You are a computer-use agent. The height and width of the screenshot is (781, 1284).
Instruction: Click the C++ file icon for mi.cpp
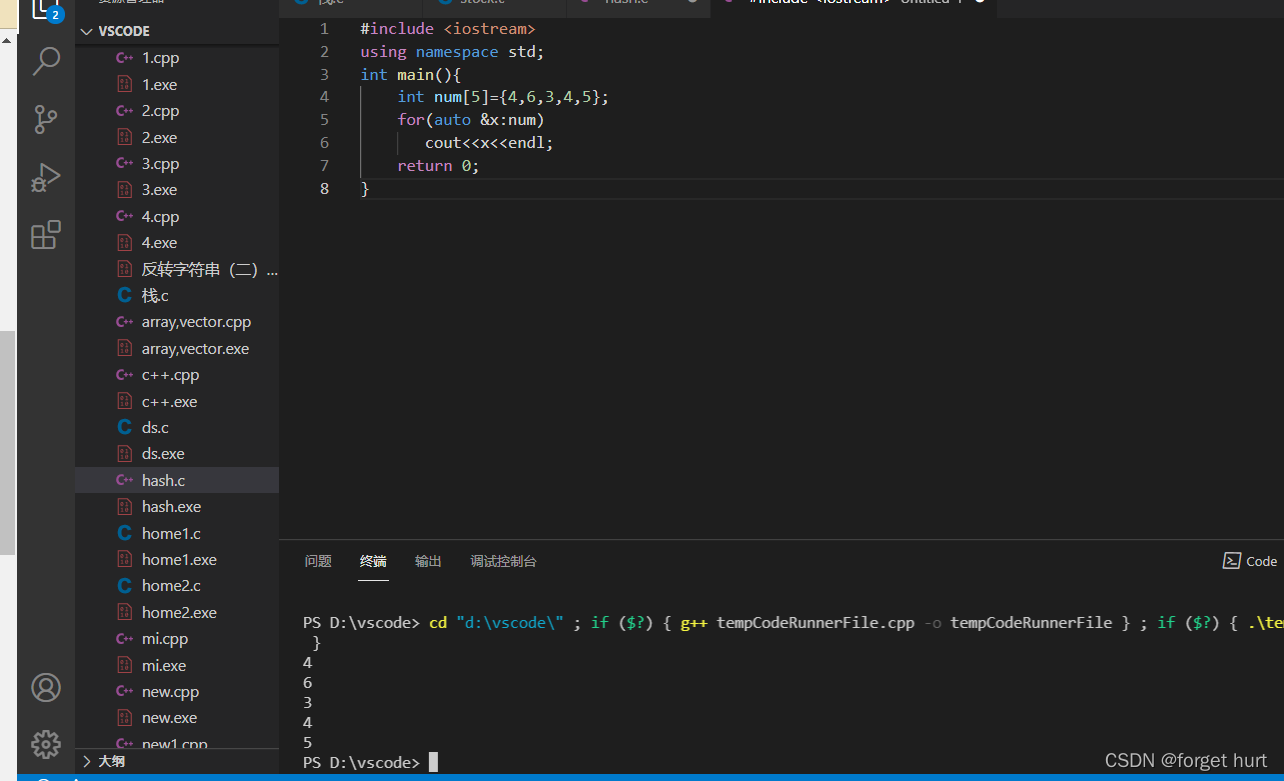[x=125, y=638]
